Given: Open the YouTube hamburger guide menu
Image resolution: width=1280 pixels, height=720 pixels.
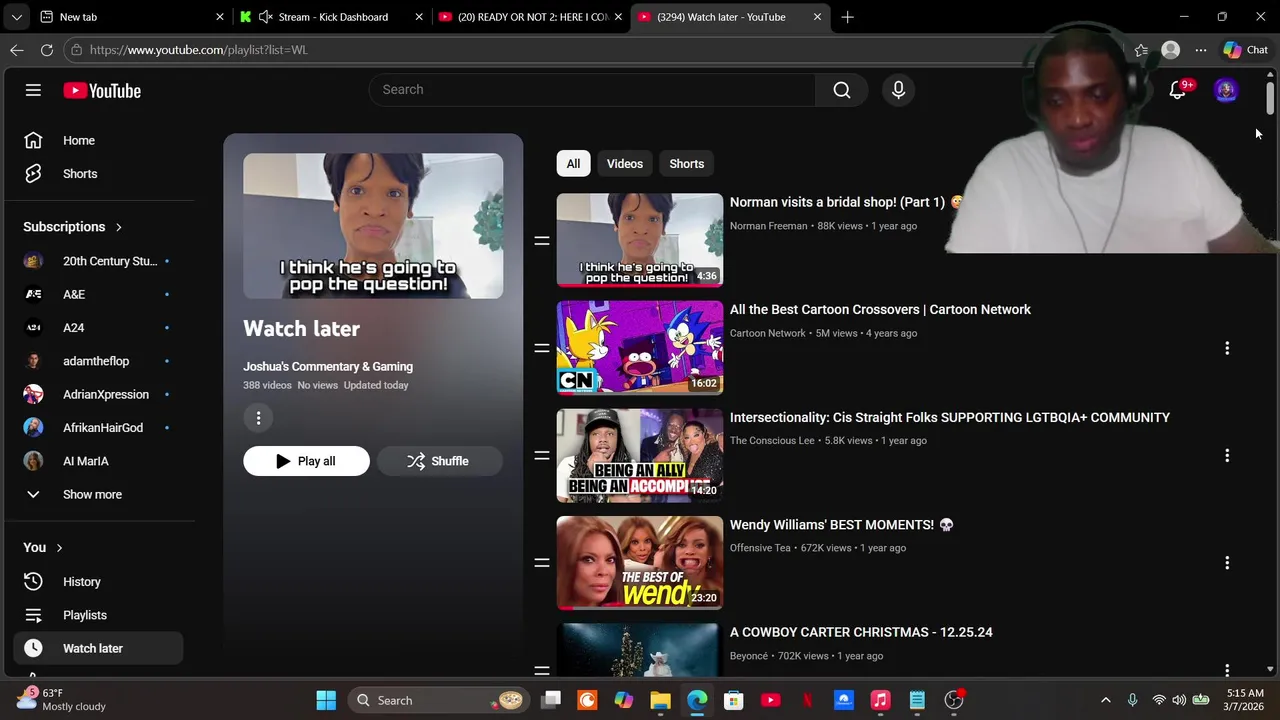Looking at the screenshot, I should (x=33, y=90).
